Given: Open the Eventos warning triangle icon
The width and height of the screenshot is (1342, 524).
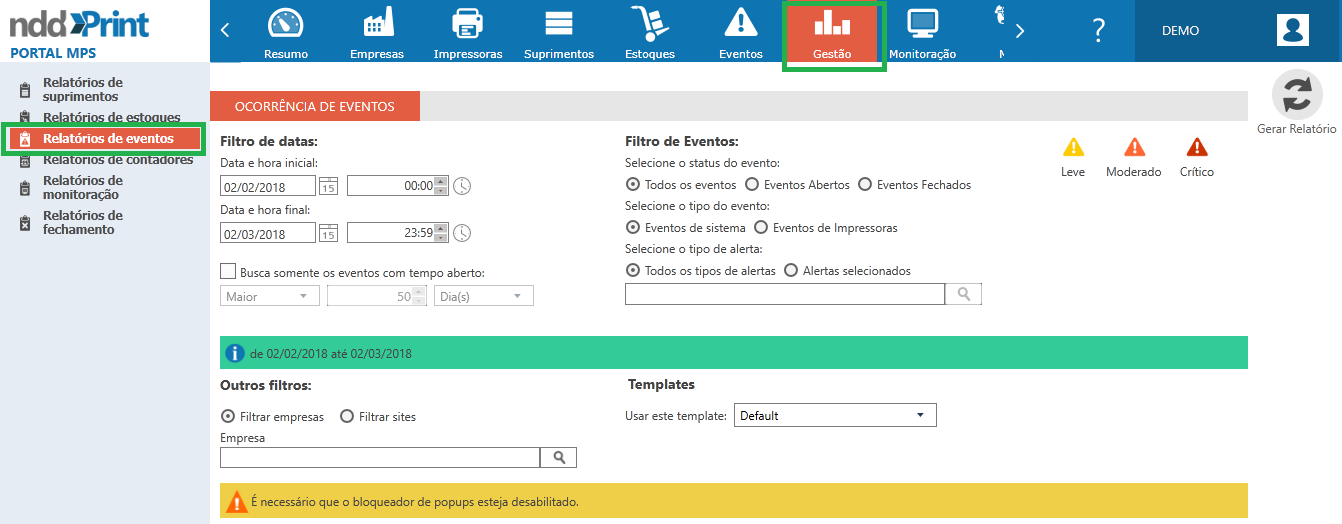Looking at the screenshot, I should [x=741, y=23].
